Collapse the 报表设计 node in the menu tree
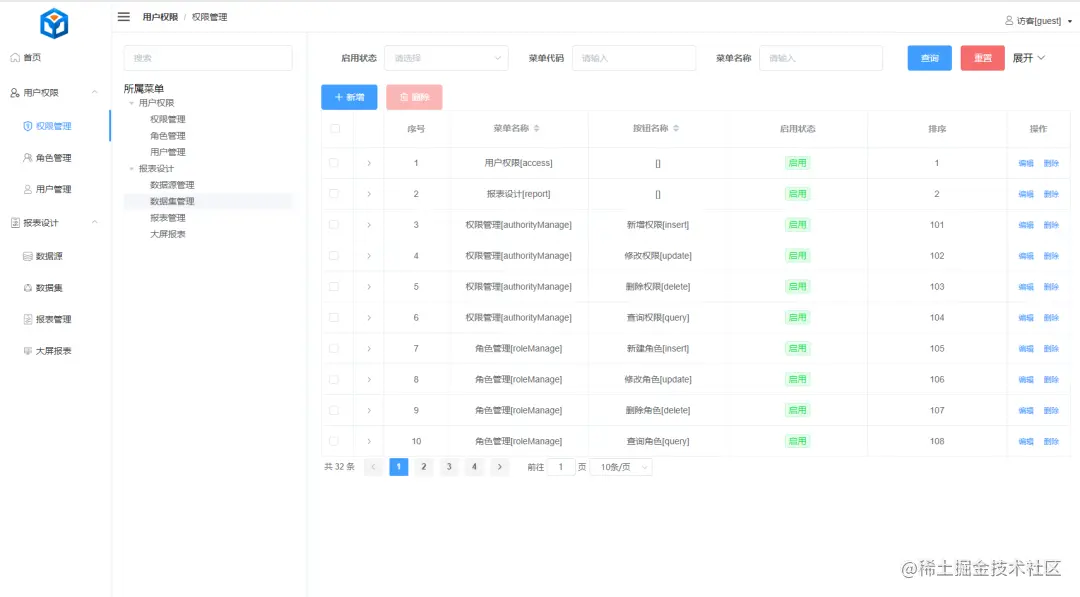 coord(131,165)
